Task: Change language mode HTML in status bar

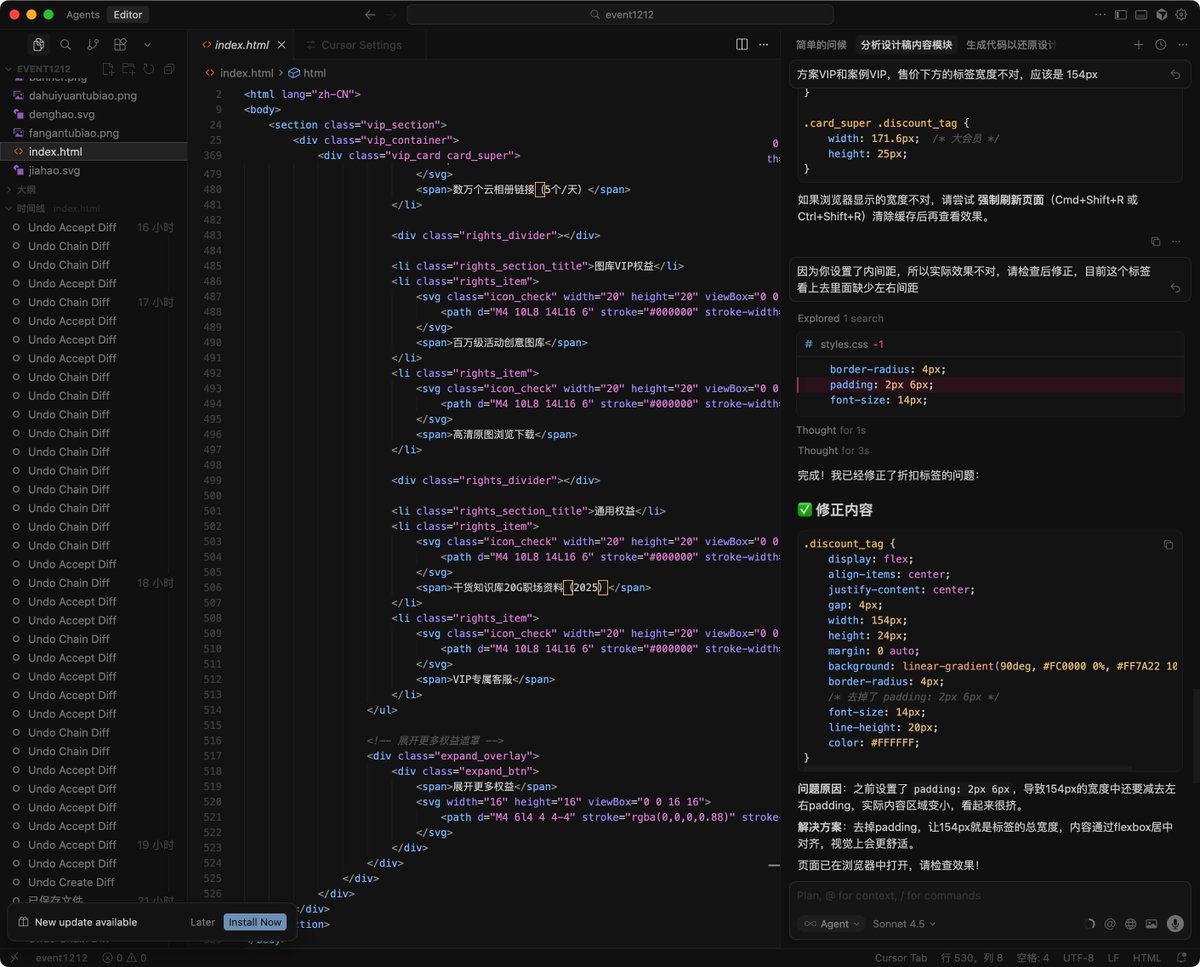Action: click(x=1146, y=957)
